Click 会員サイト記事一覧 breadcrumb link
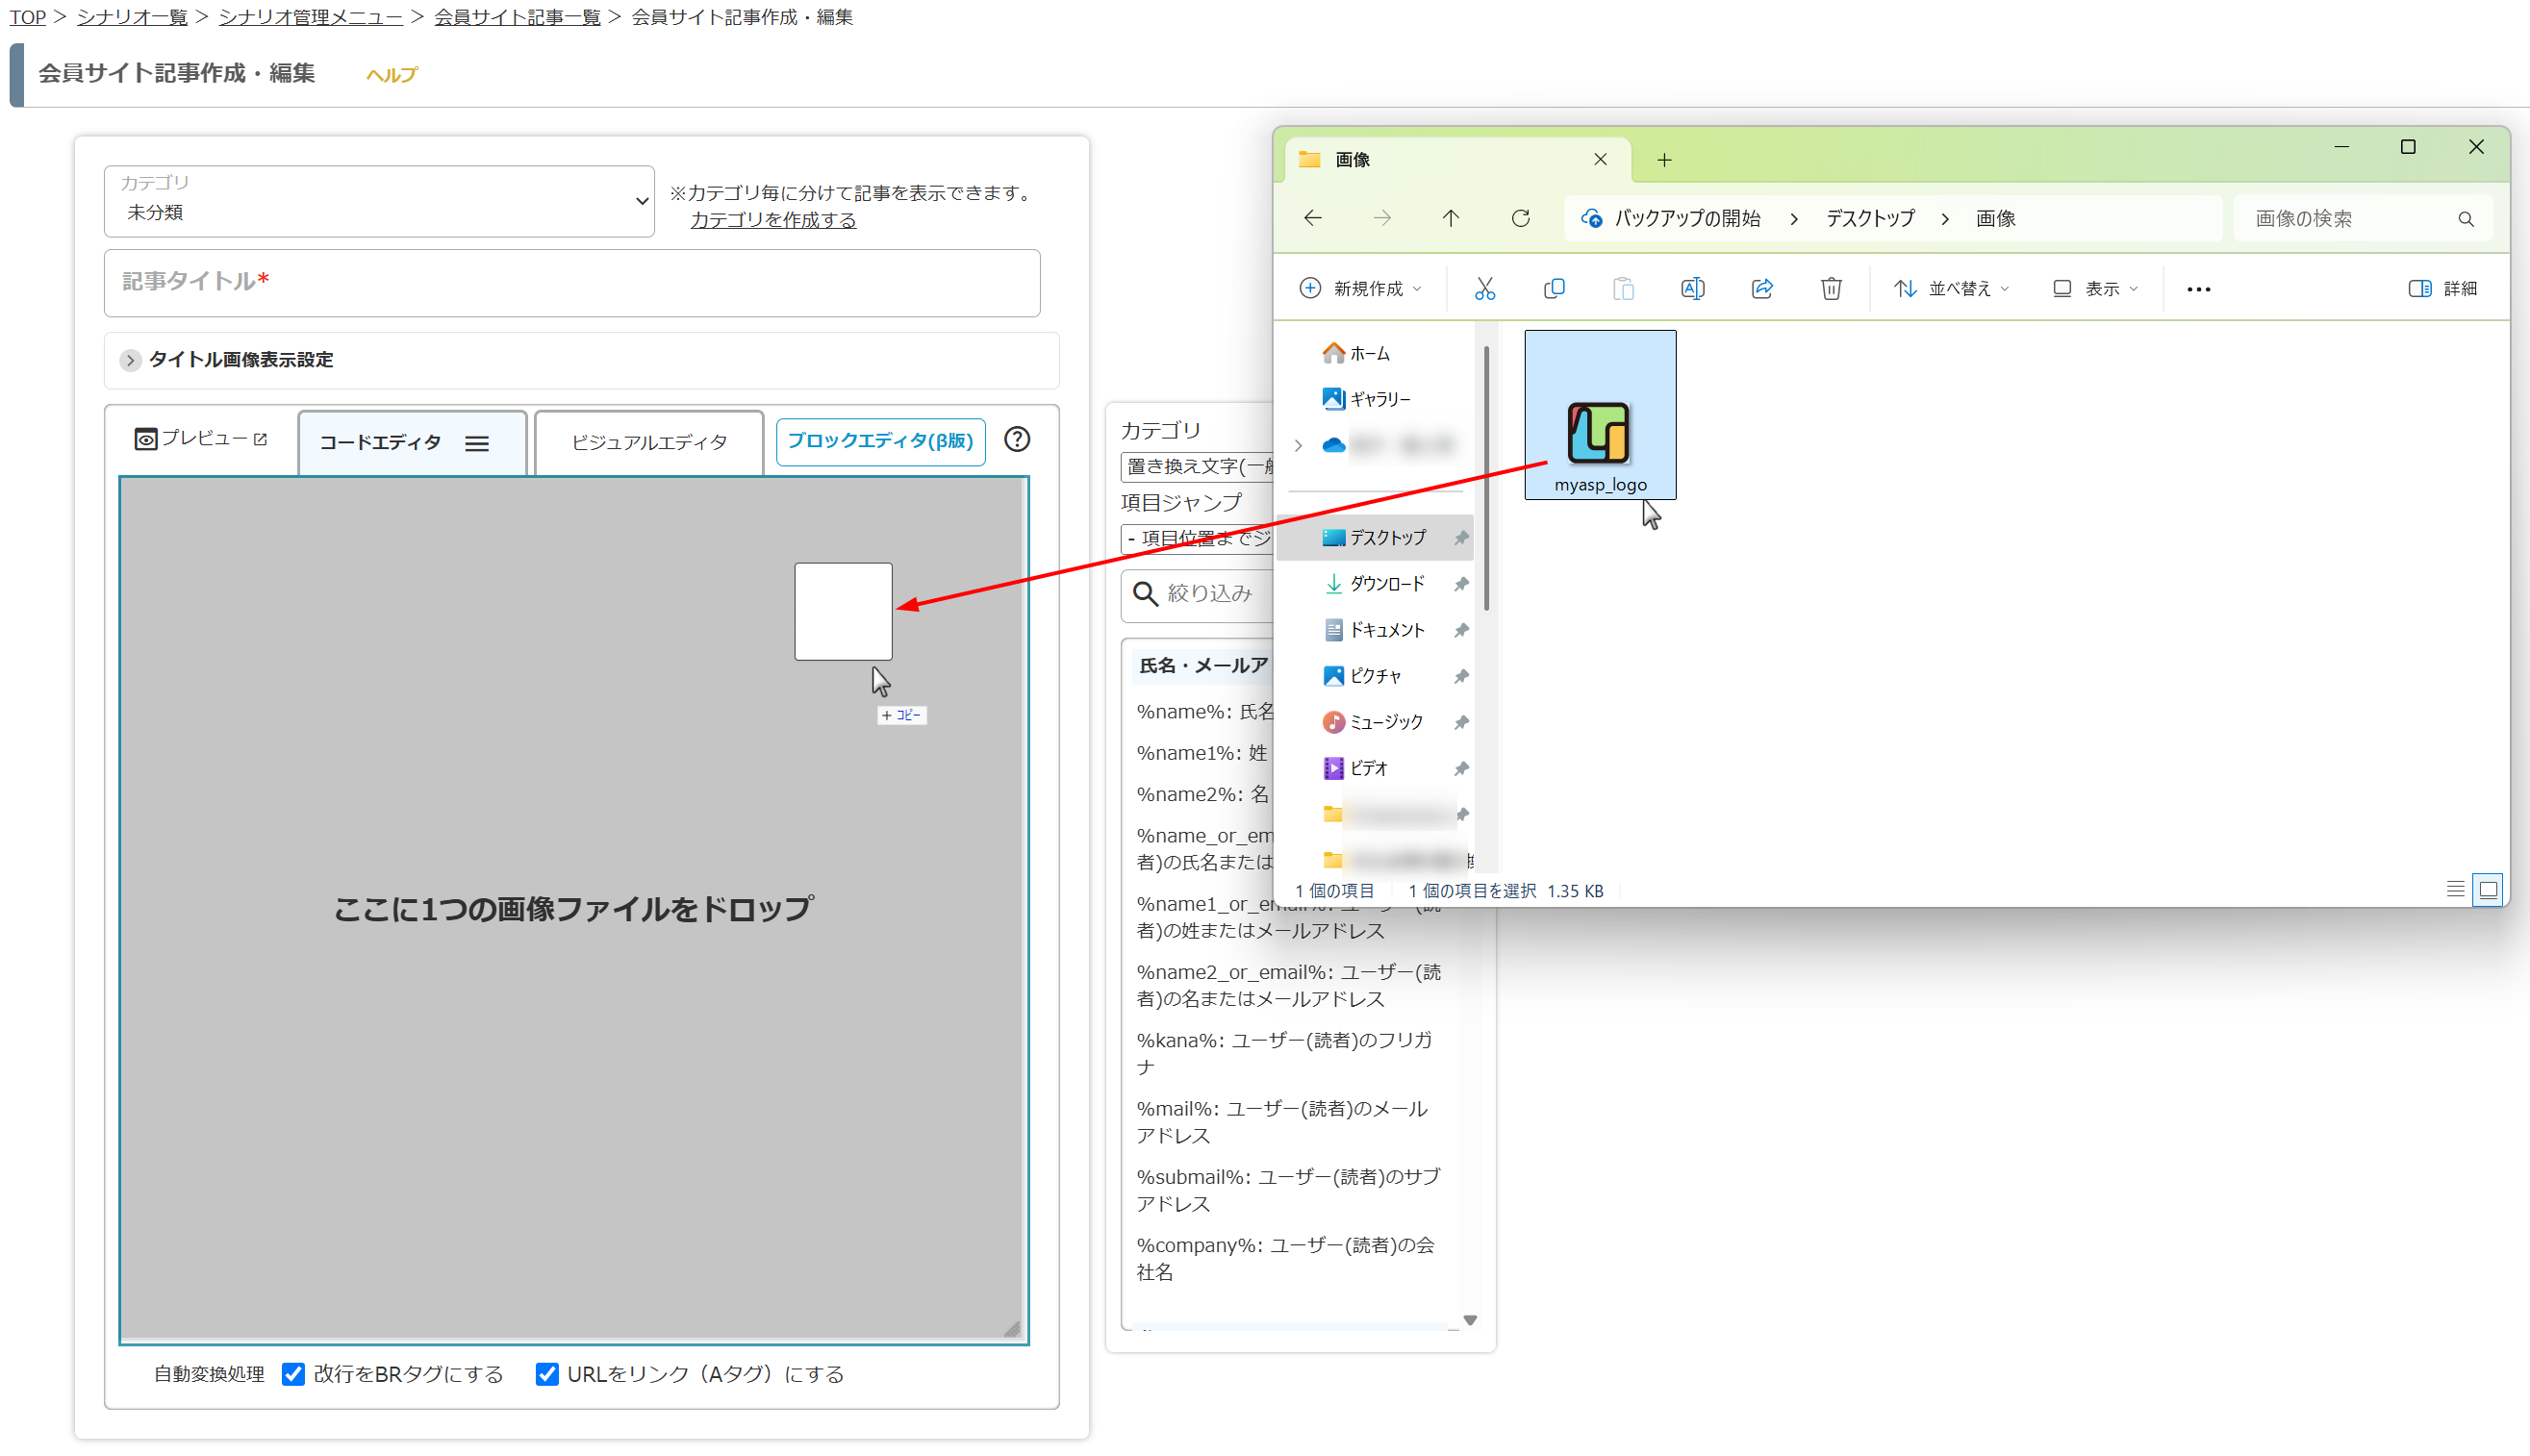 (517, 17)
